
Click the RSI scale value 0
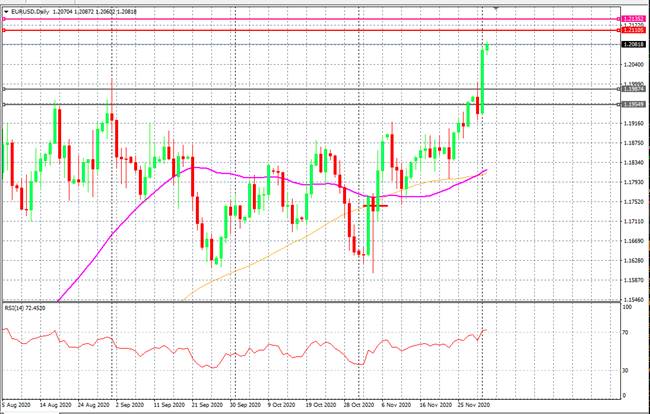click(x=624, y=396)
